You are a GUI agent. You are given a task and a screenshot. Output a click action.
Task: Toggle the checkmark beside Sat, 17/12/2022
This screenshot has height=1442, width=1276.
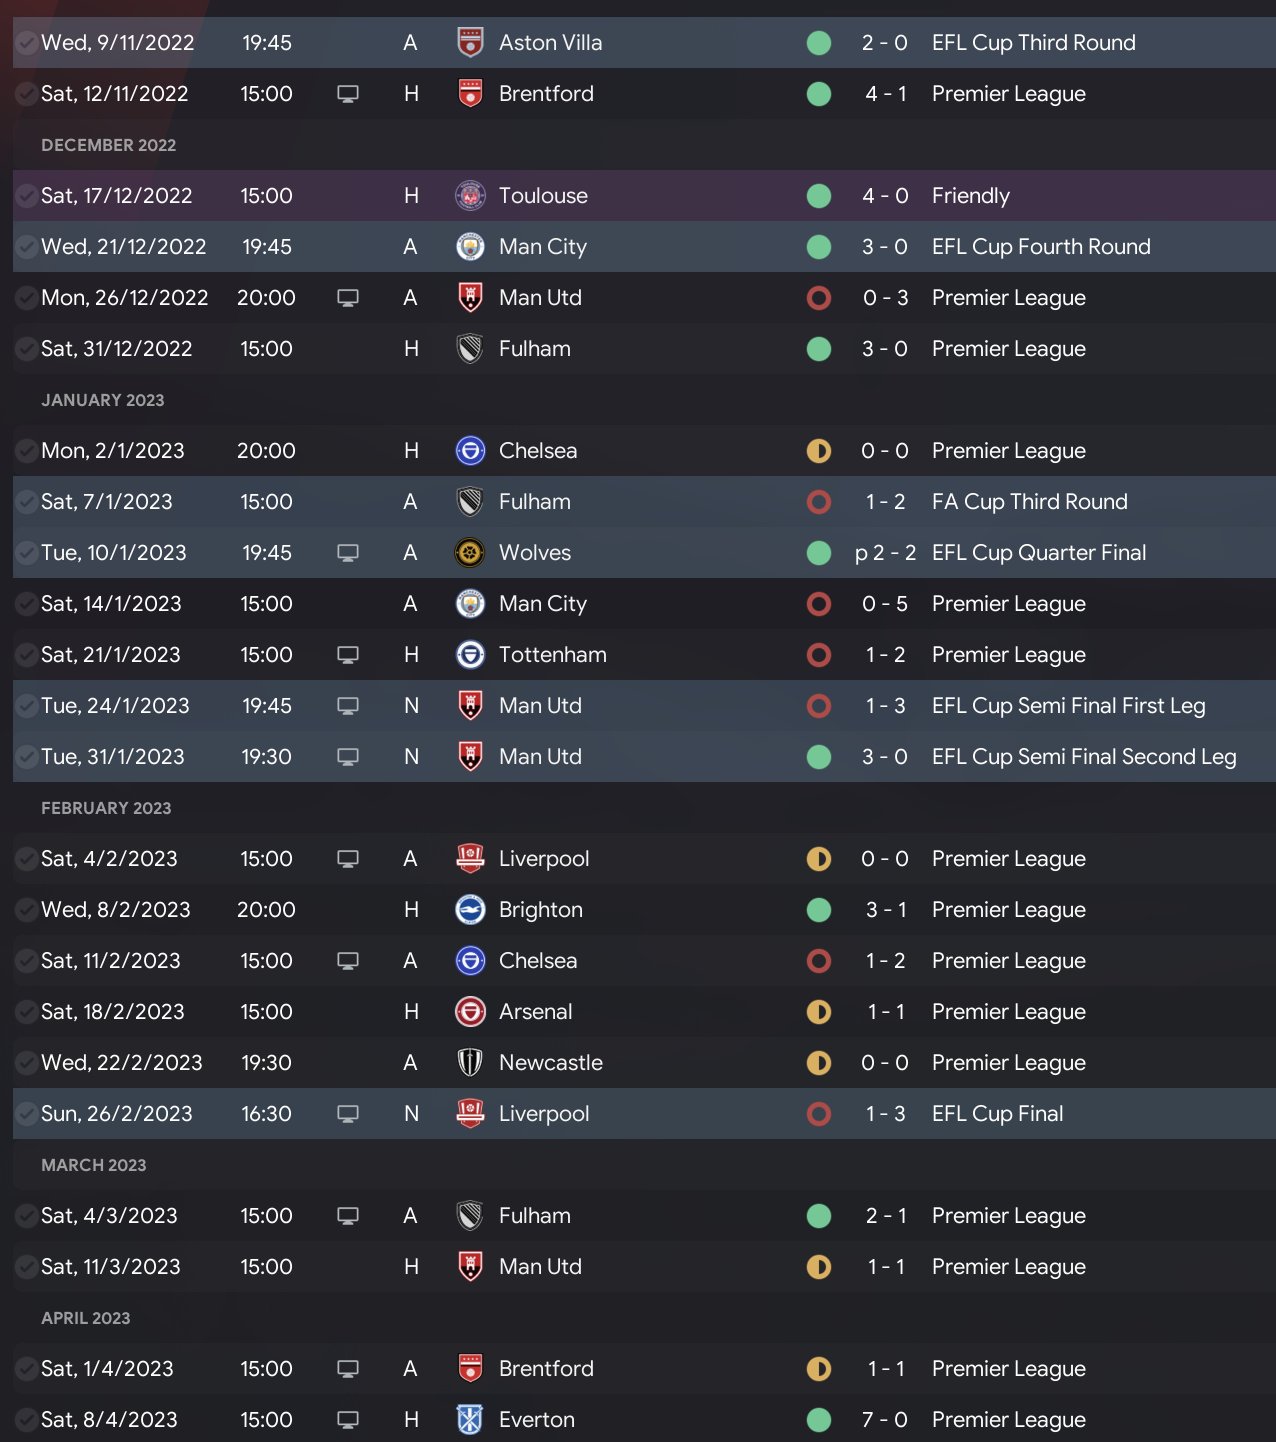click(x=26, y=196)
